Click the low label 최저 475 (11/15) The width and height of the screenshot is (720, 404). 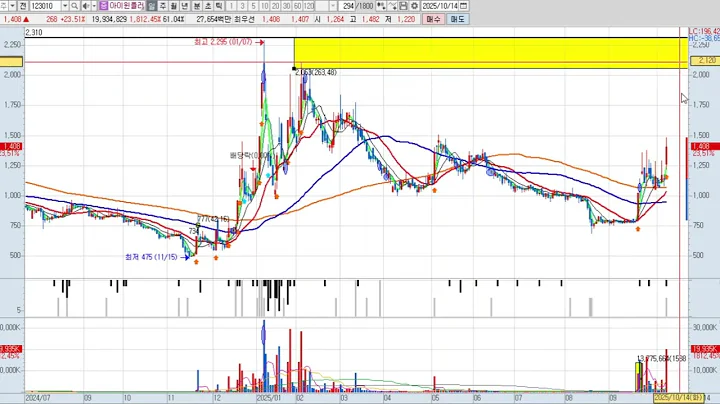[x=151, y=257]
